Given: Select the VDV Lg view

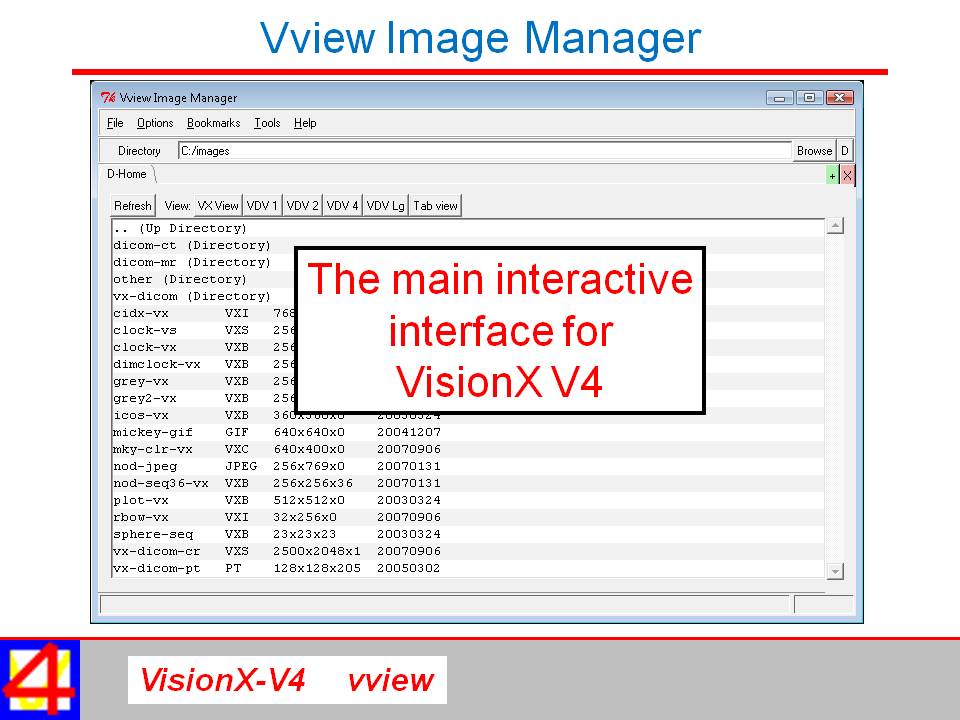Looking at the screenshot, I should click(x=385, y=205).
